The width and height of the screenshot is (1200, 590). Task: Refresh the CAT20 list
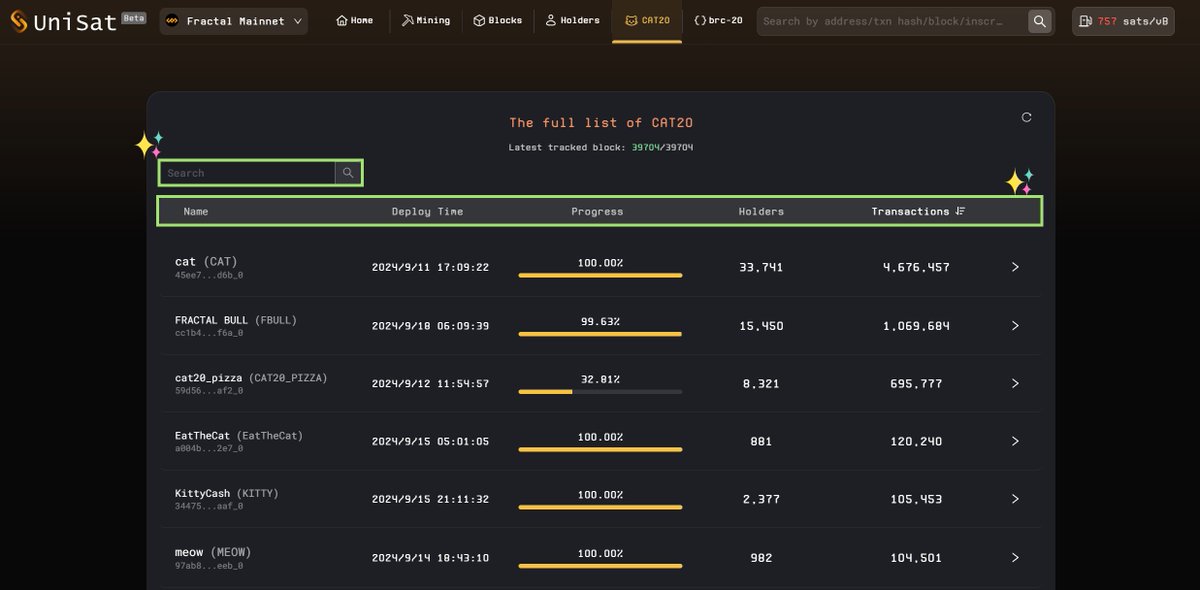[x=1026, y=117]
